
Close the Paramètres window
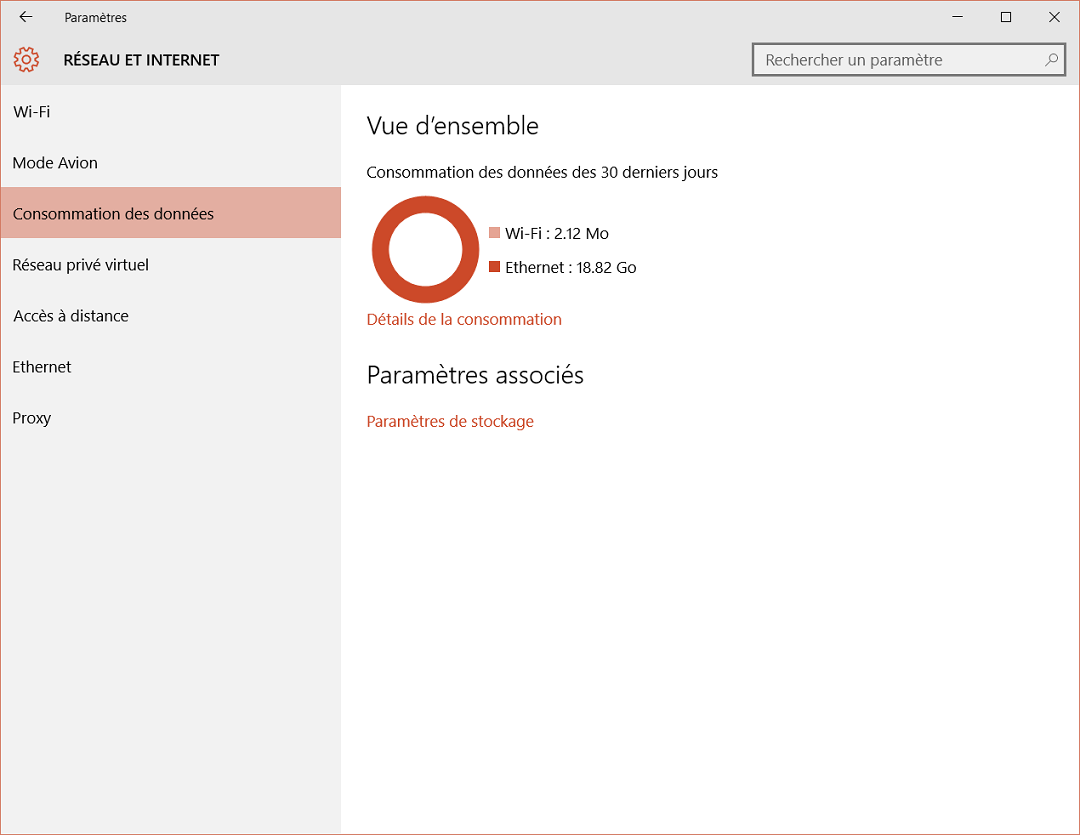pos(1054,17)
